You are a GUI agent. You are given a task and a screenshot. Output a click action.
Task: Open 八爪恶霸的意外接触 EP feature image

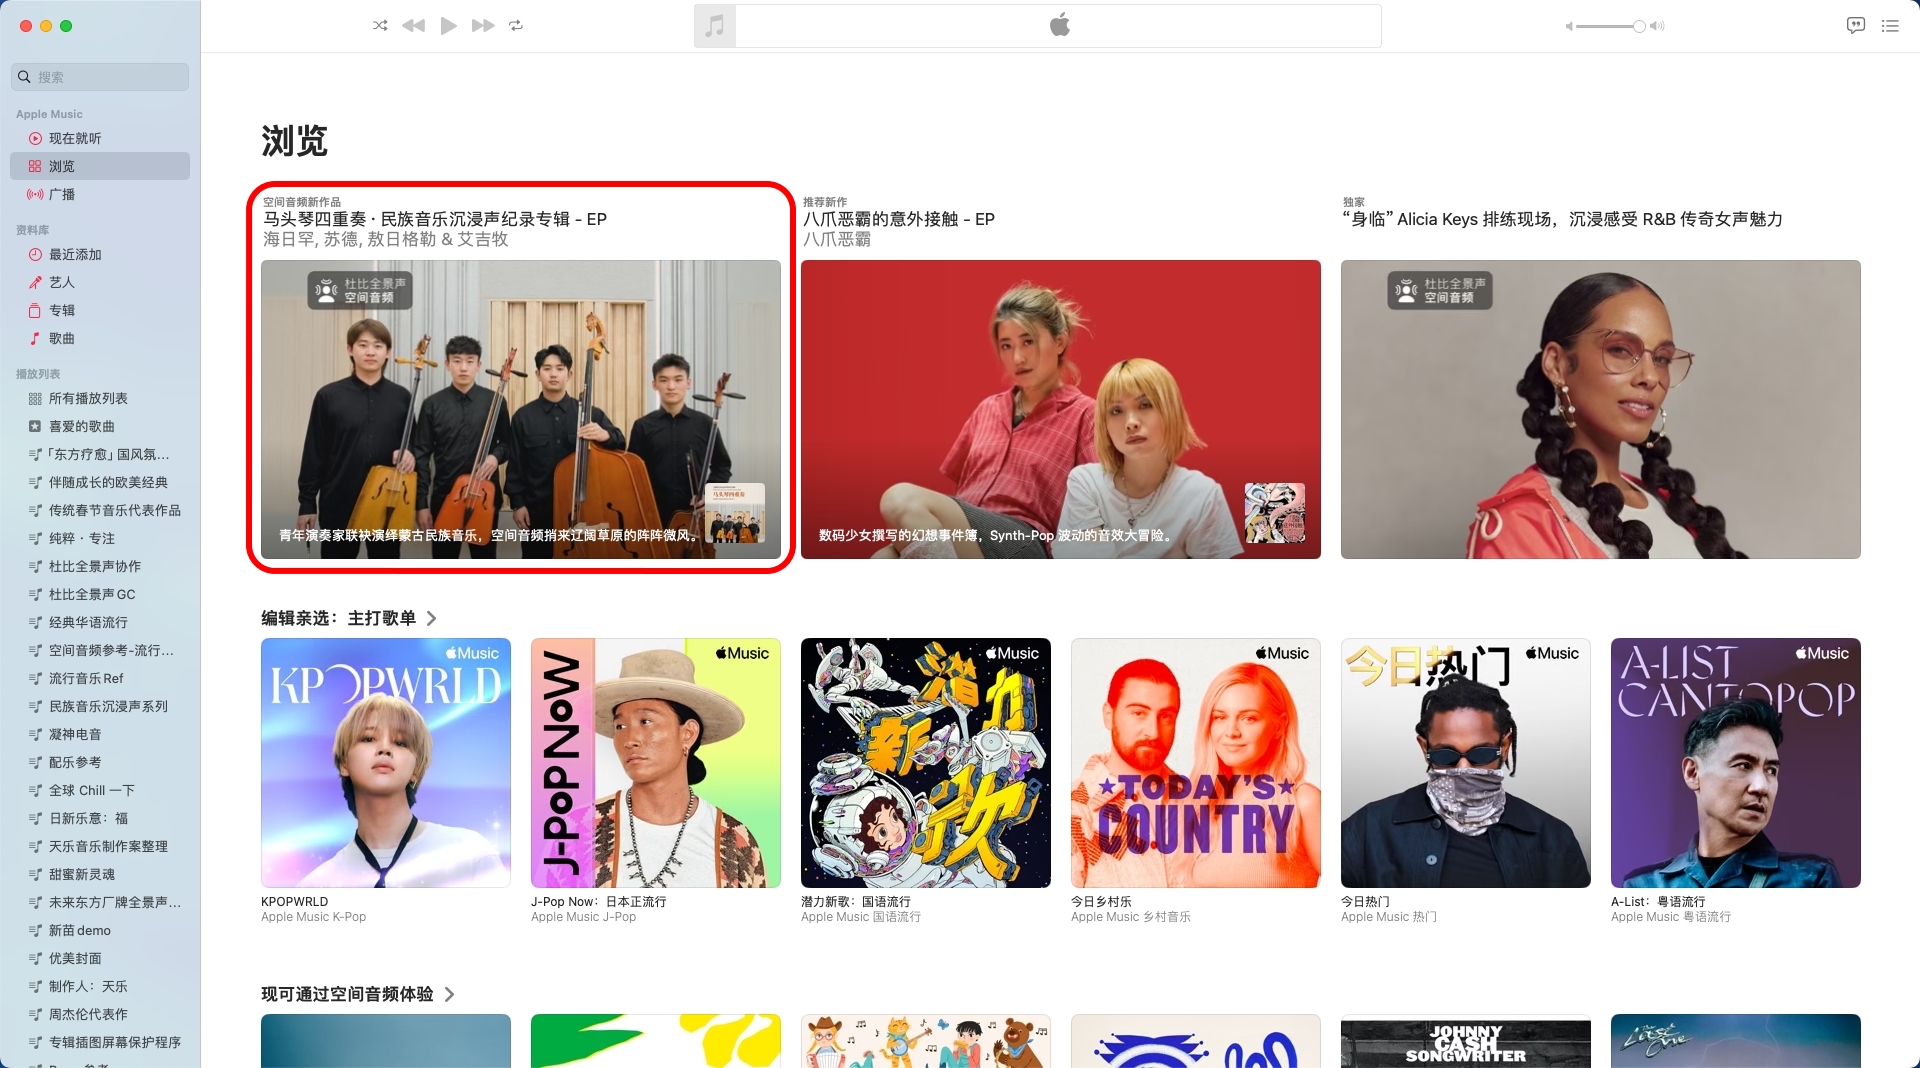click(1061, 409)
